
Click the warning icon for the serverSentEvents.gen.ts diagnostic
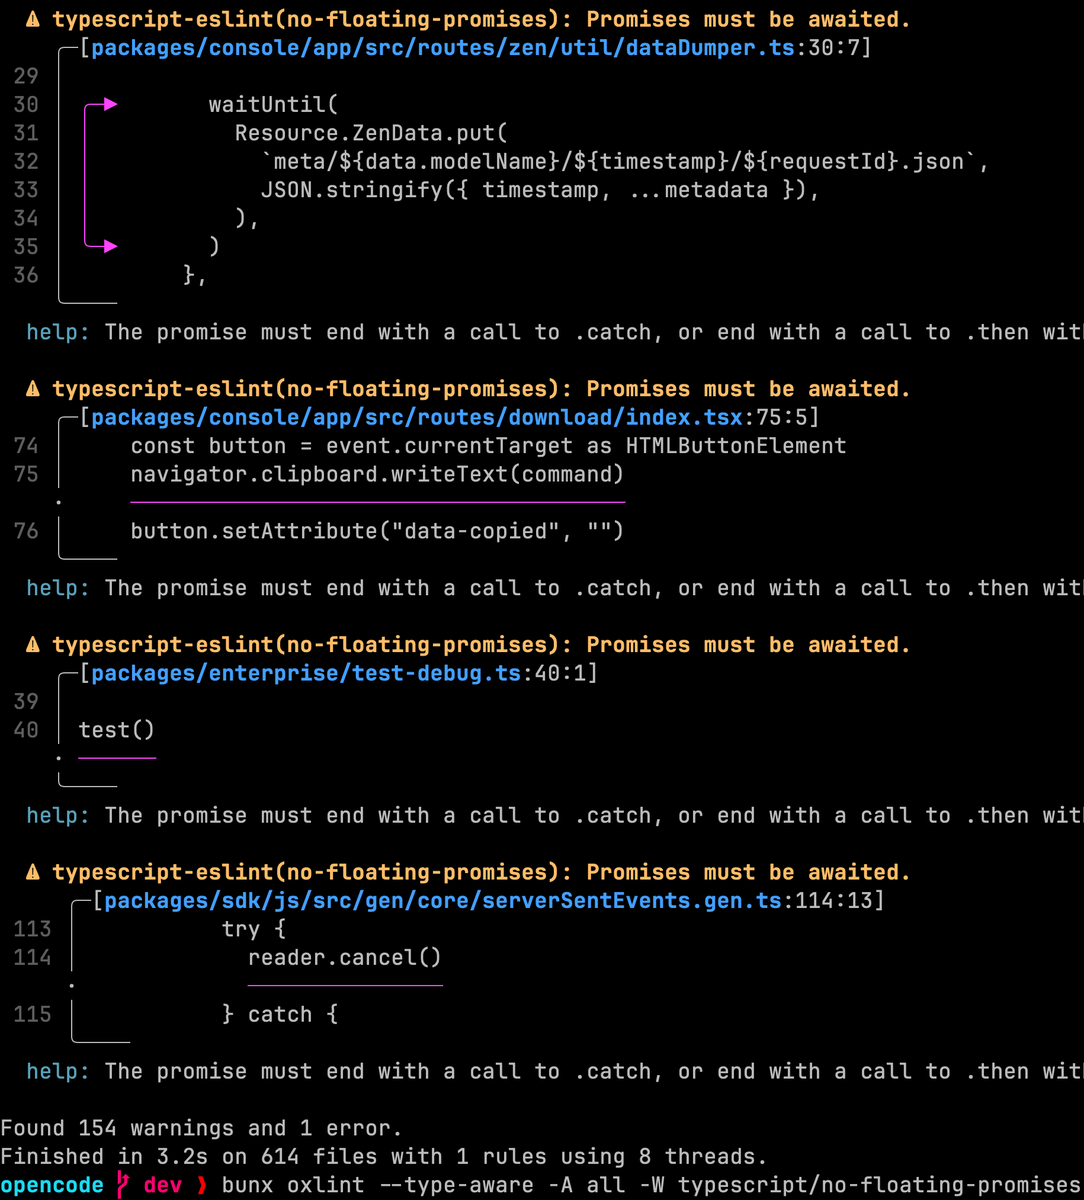(x=34, y=872)
